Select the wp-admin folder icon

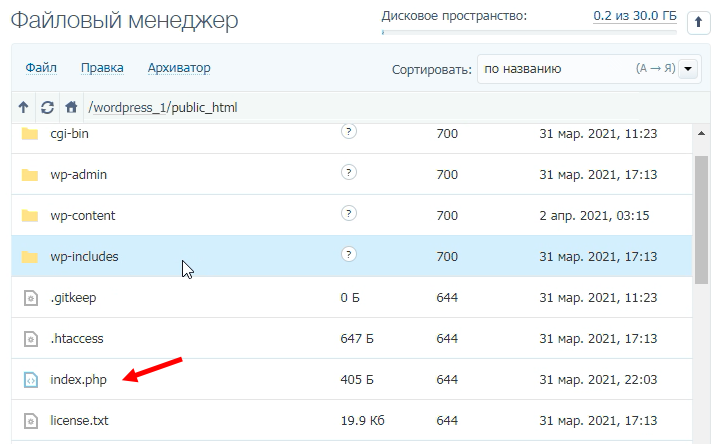point(30,175)
